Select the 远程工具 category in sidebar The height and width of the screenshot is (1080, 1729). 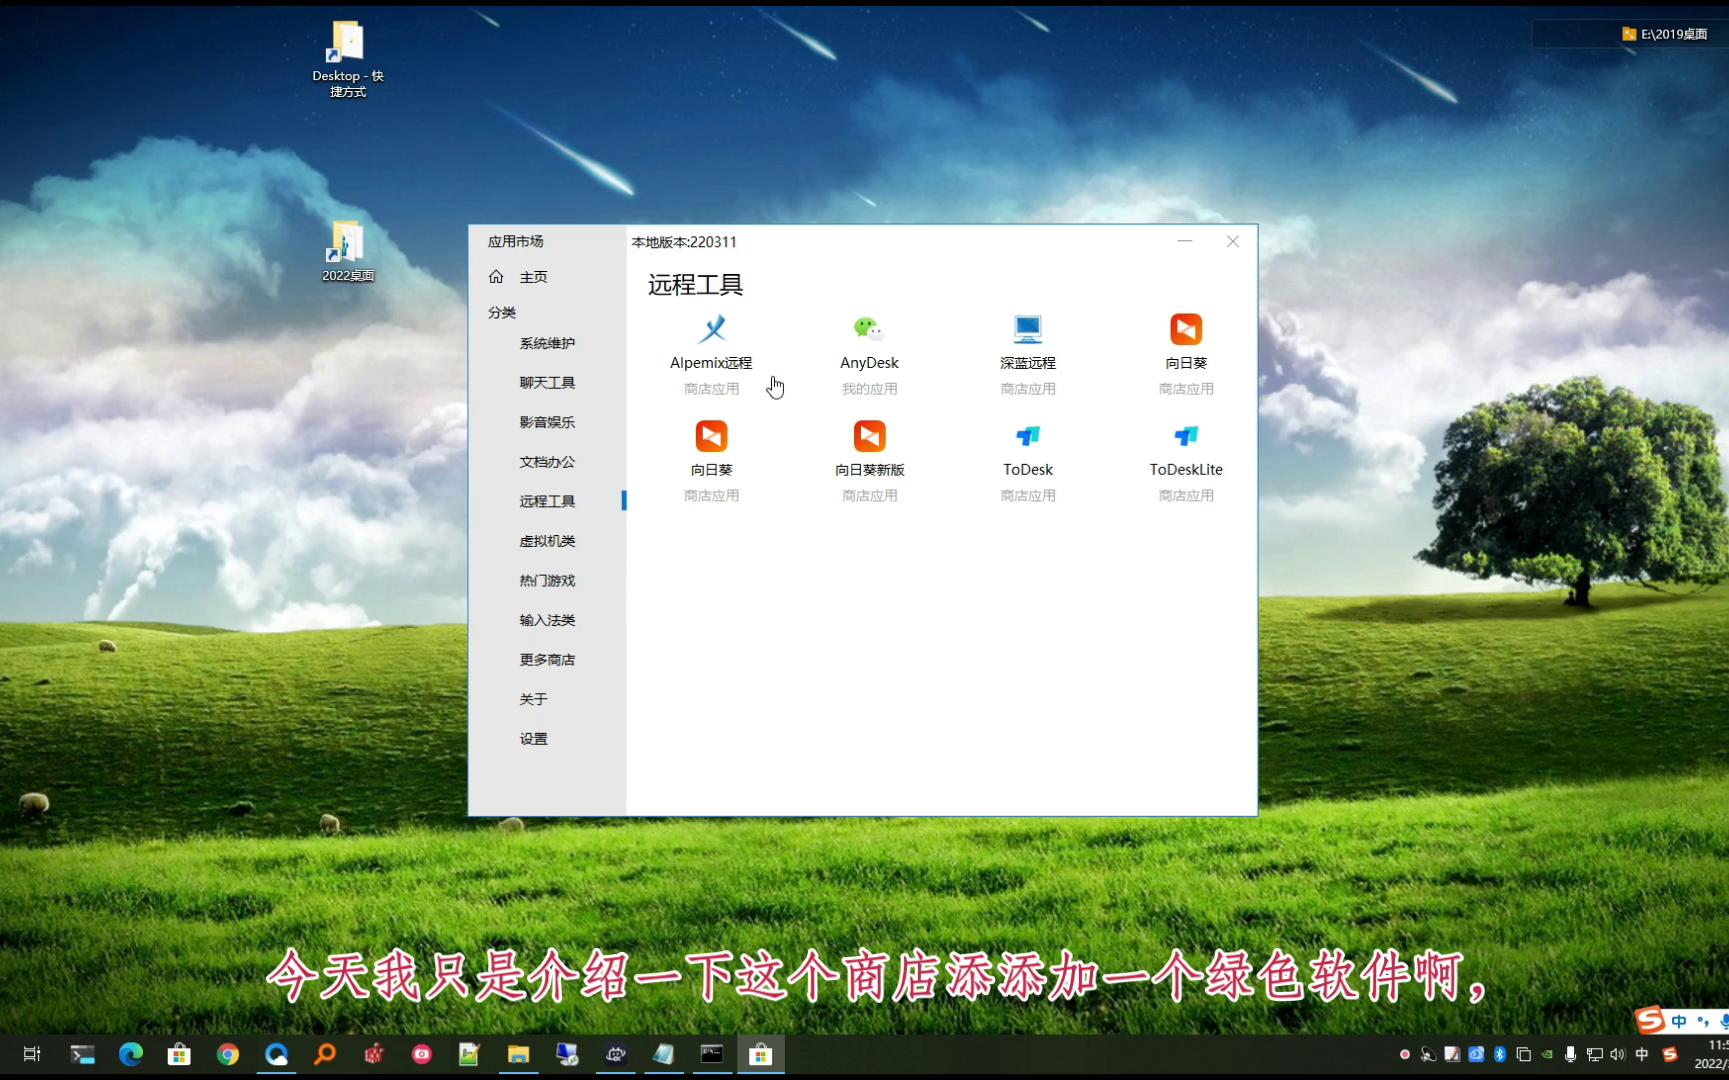point(547,501)
